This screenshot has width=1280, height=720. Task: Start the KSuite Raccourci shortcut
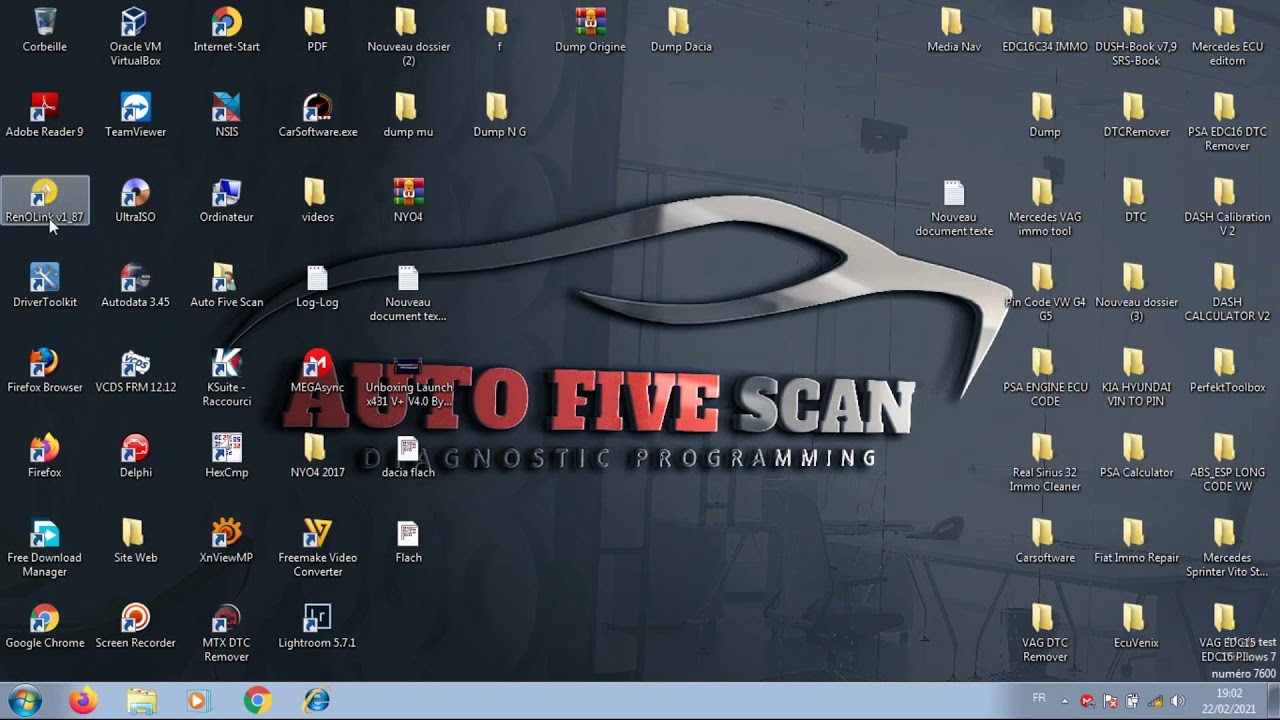[x=227, y=377]
